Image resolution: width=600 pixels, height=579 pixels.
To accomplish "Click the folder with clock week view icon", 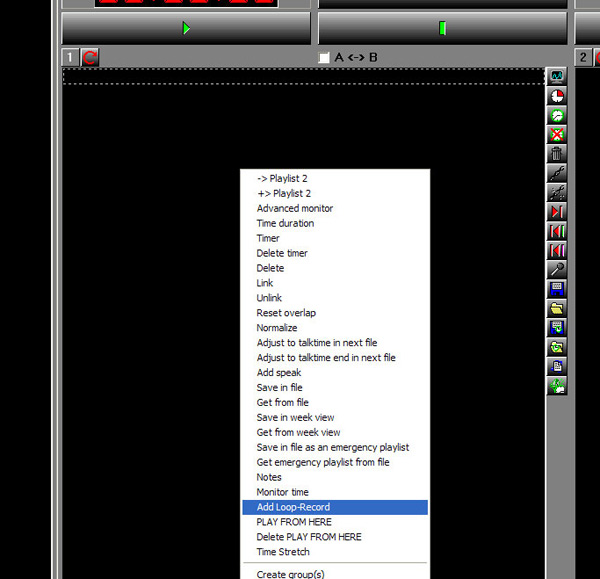I will pyautogui.click(x=557, y=347).
